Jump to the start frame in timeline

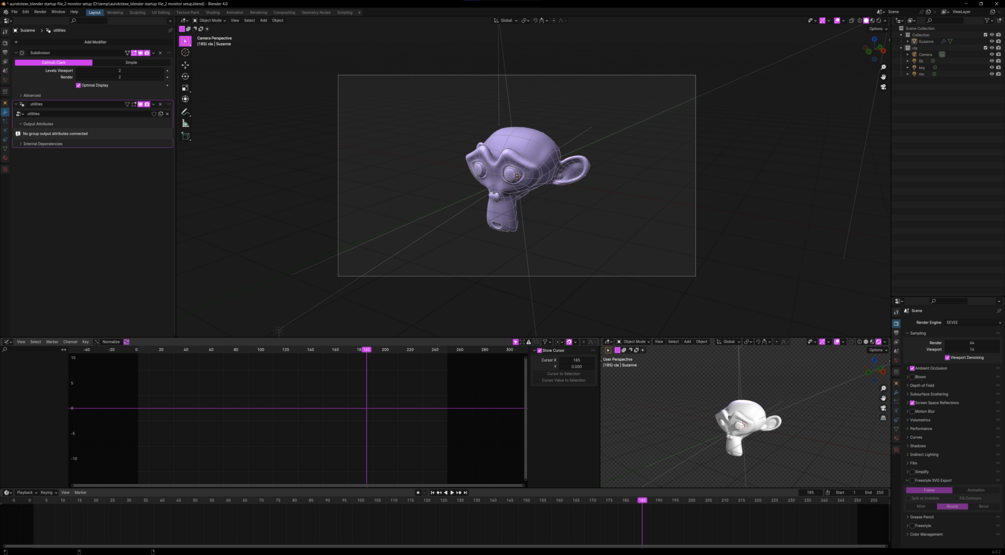pyautogui.click(x=432, y=493)
